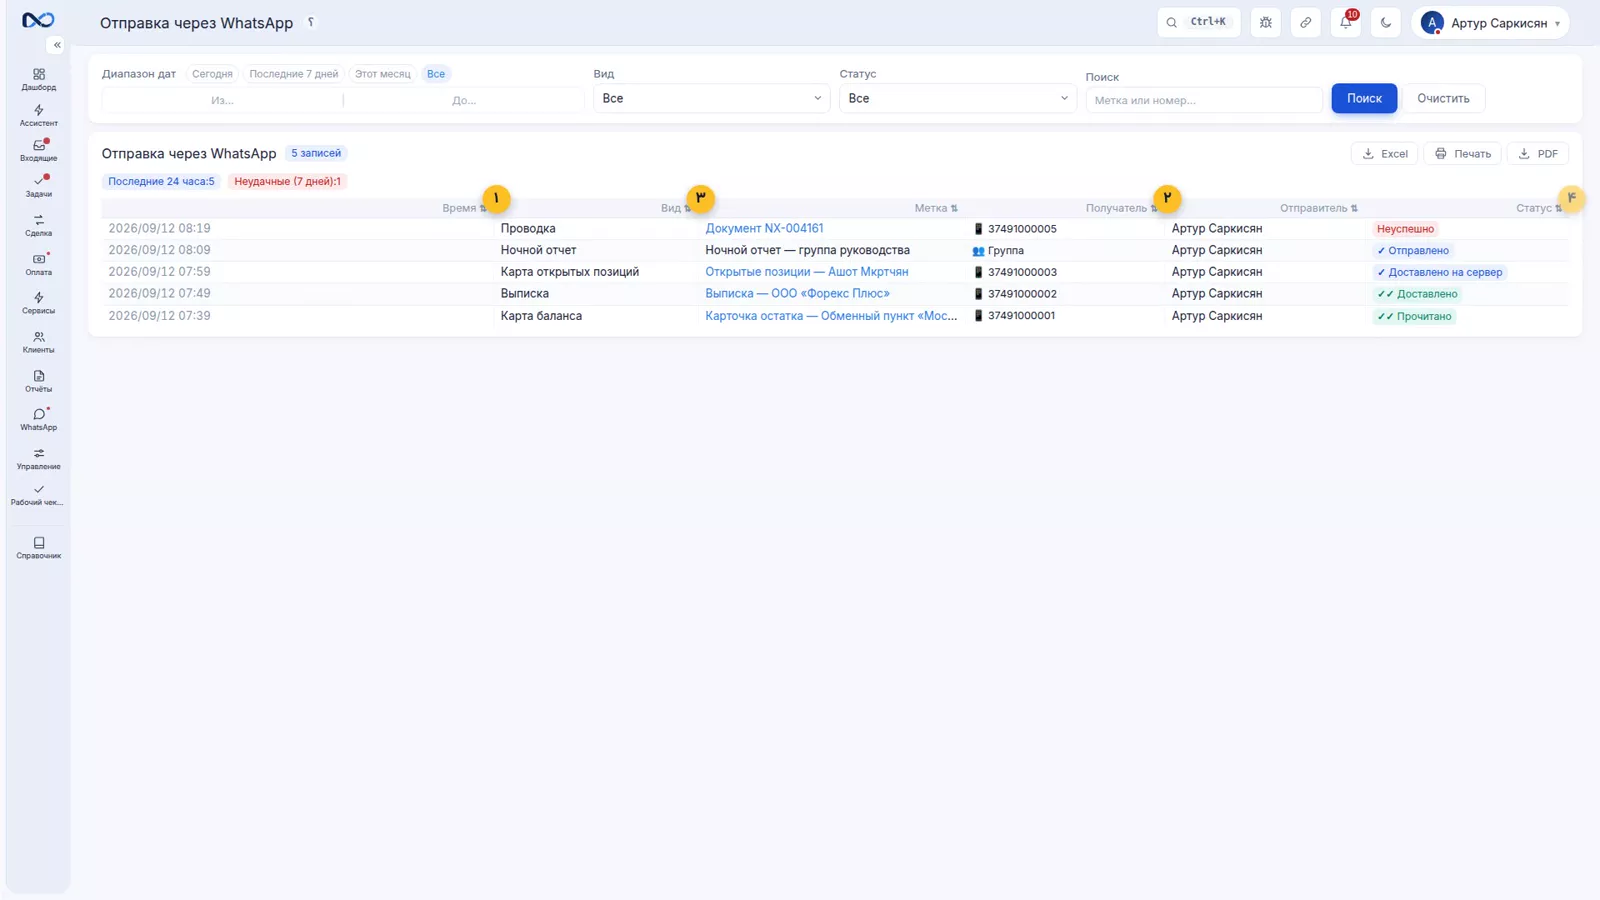
Task: Select the Этот месяц range
Action: (382, 74)
